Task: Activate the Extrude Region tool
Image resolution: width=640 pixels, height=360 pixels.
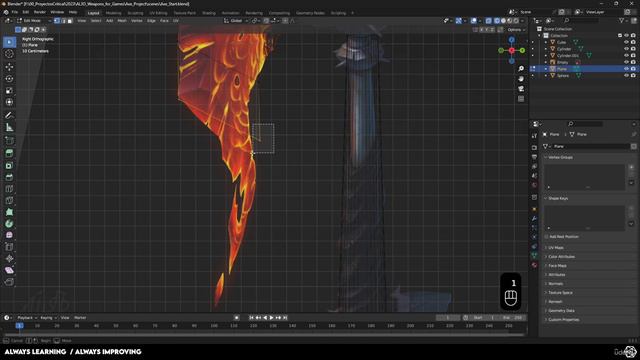Action: pos(9,153)
